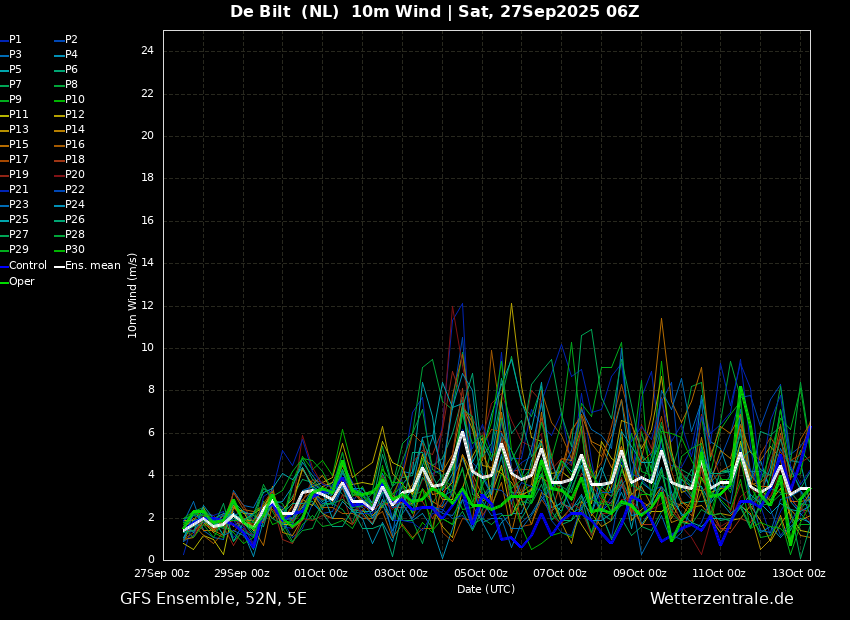Click the 12 tick on wind axis
850x620 pixels.
[x=147, y=306]
